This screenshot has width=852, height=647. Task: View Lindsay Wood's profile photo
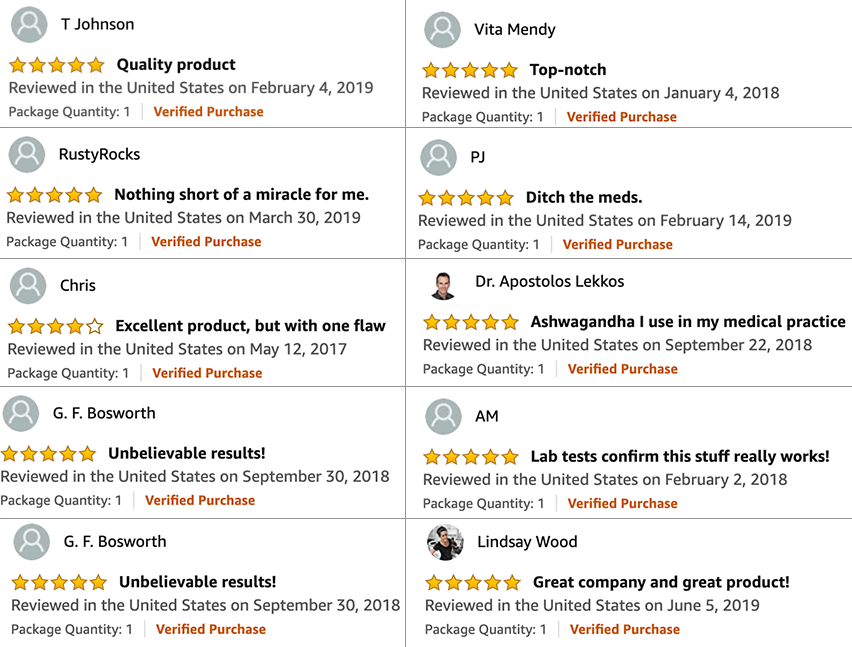tap(445, 542)
